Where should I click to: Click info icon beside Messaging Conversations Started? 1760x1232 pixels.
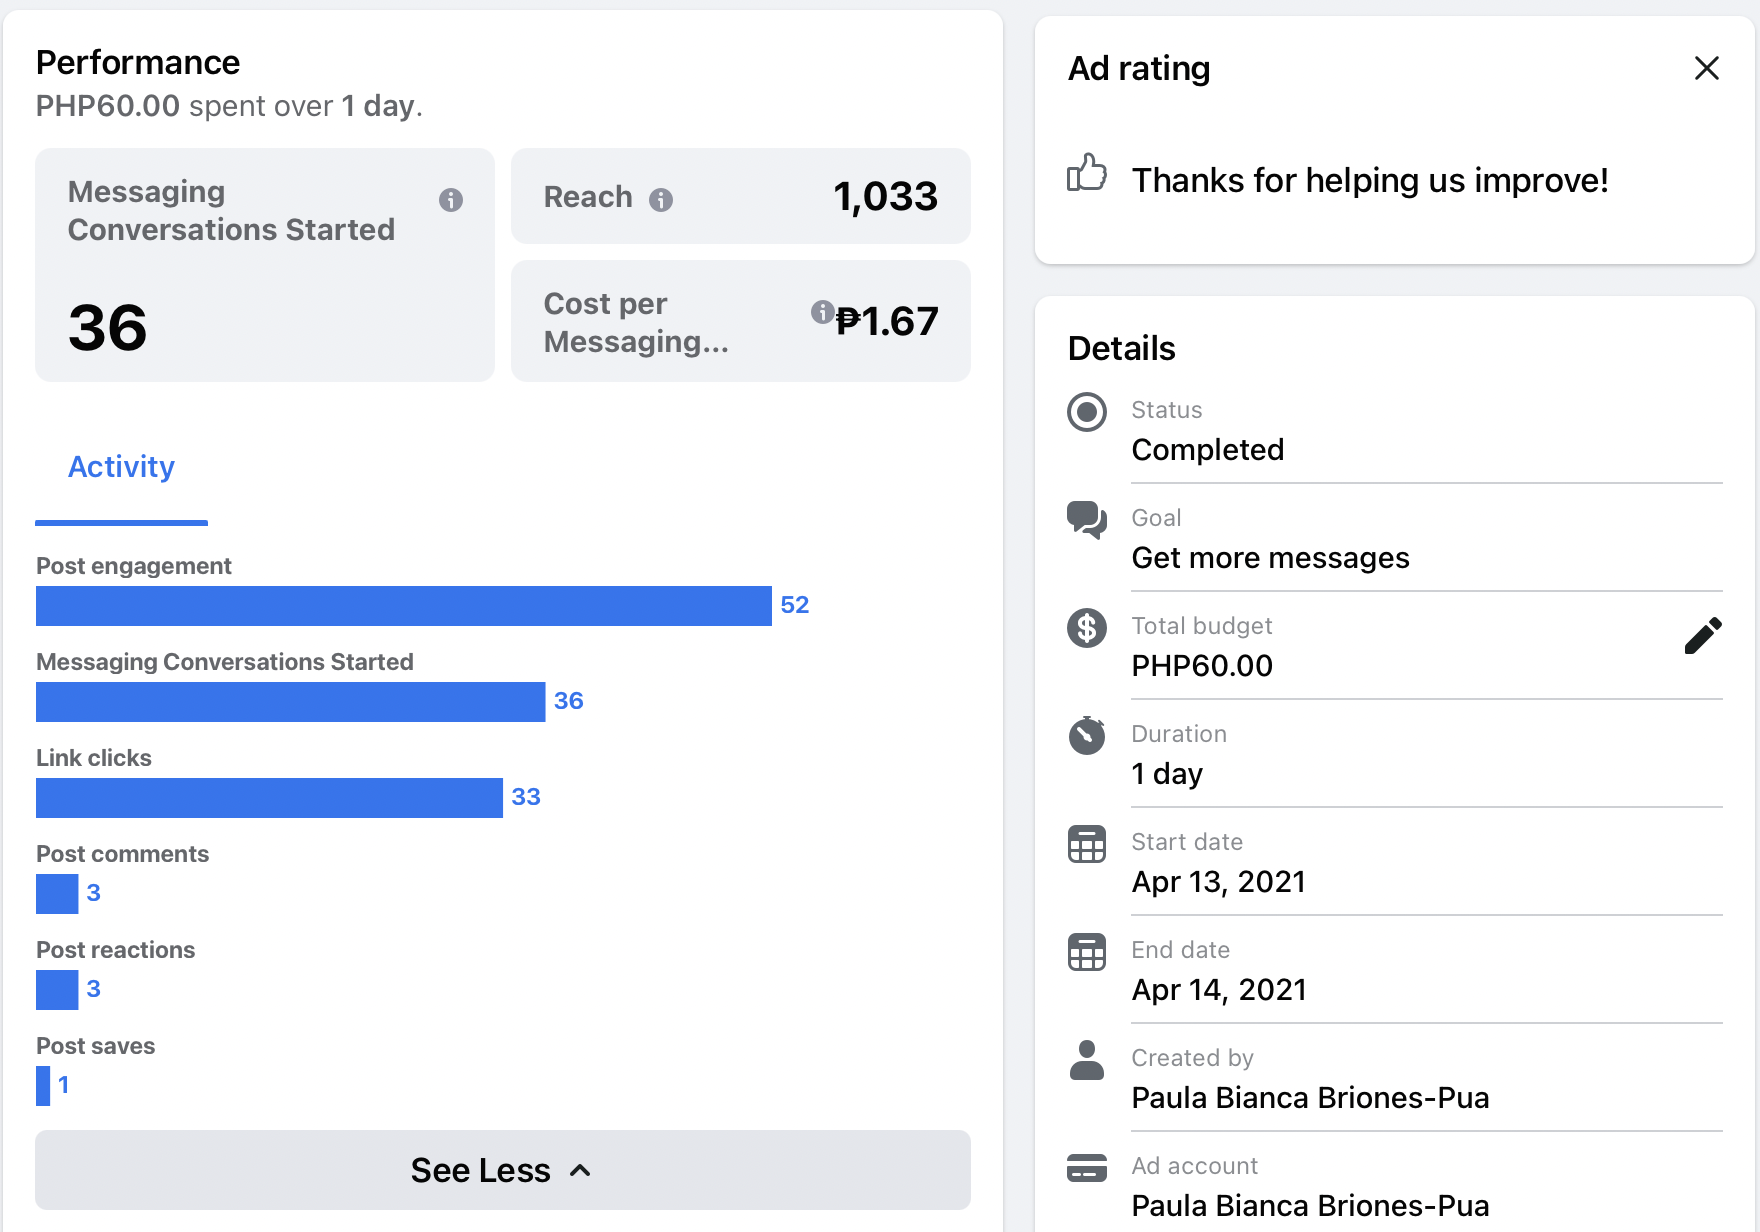(x=451, y=200)
